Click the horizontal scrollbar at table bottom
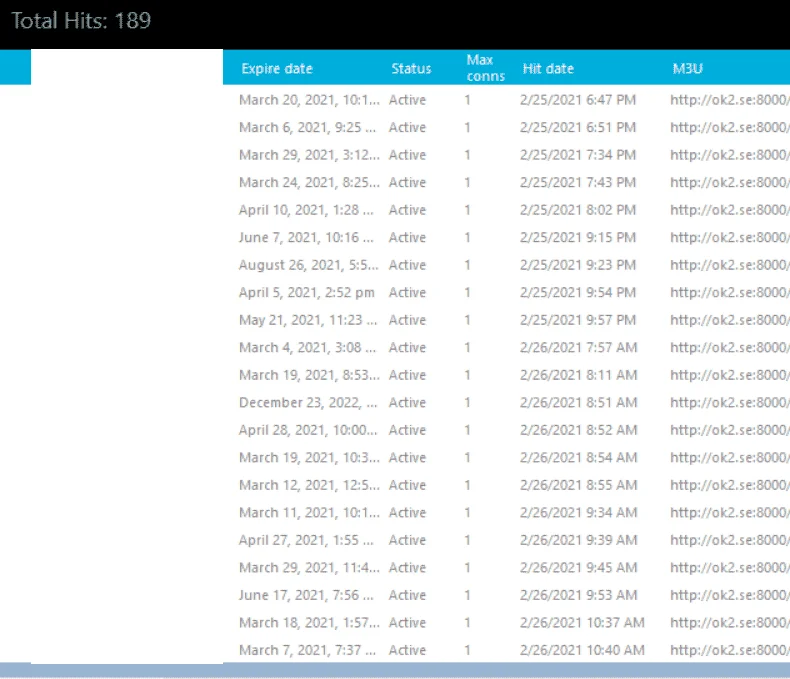Screen dimensions: 790x679 coord(395,670)
